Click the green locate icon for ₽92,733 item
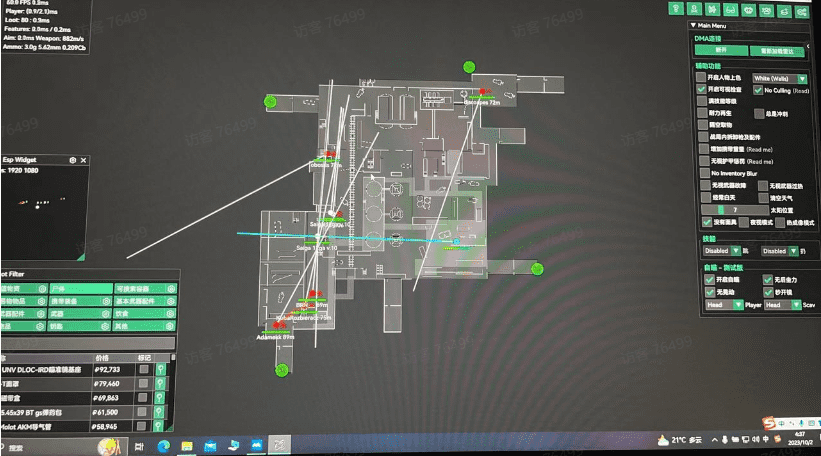821x456 pixels. [x=160, y=369]
